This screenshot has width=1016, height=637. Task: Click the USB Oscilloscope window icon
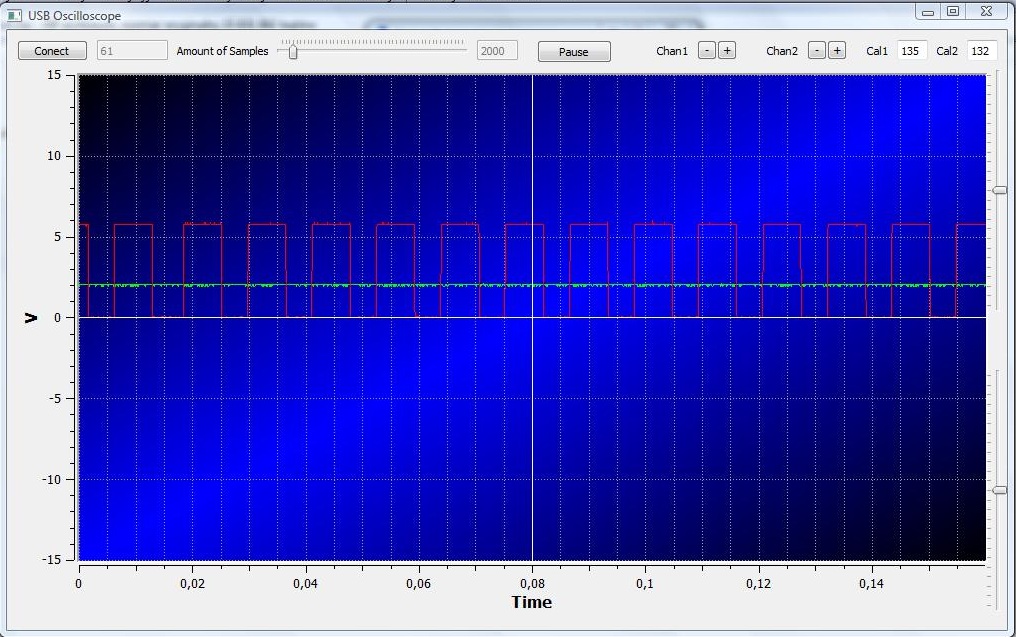click(14, 15)
